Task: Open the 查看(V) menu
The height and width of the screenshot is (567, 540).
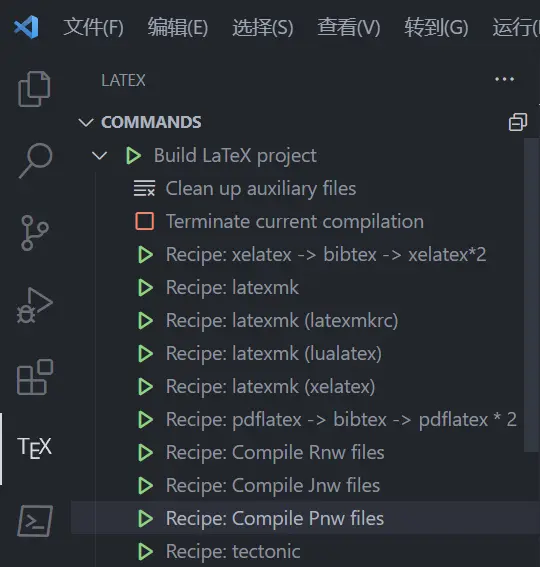Action: [349, 27]
